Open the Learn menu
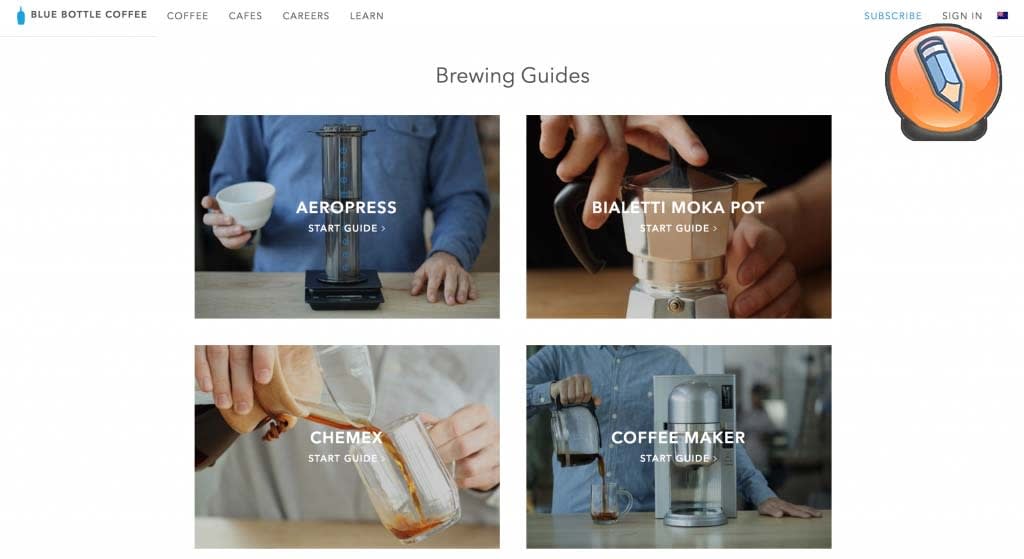This screenshot has width=1024, height=559. coord(366,16)
